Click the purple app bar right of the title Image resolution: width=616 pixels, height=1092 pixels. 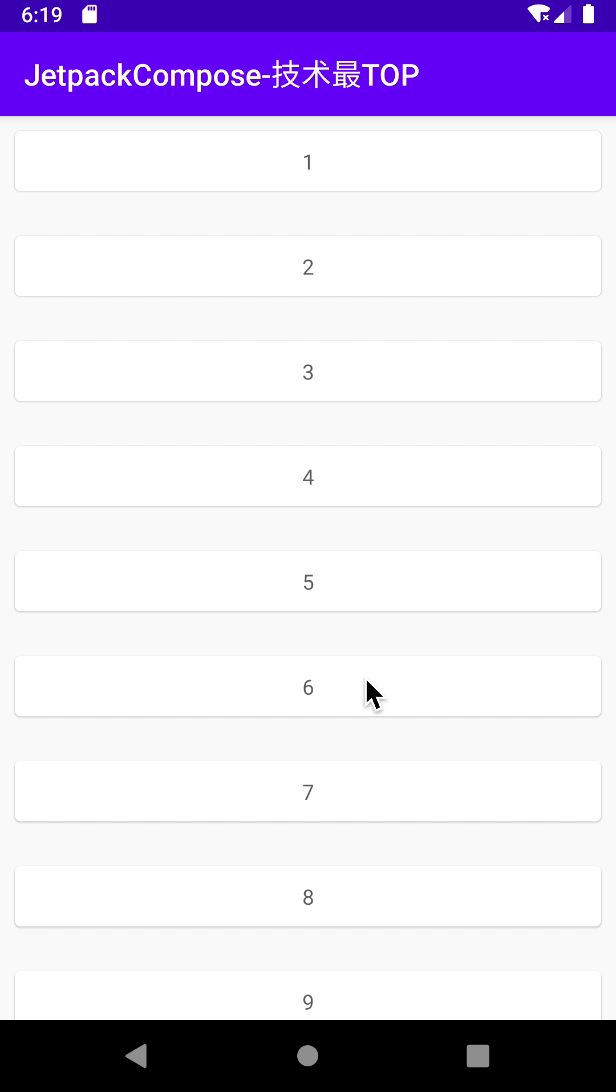(x=520, y=75)
